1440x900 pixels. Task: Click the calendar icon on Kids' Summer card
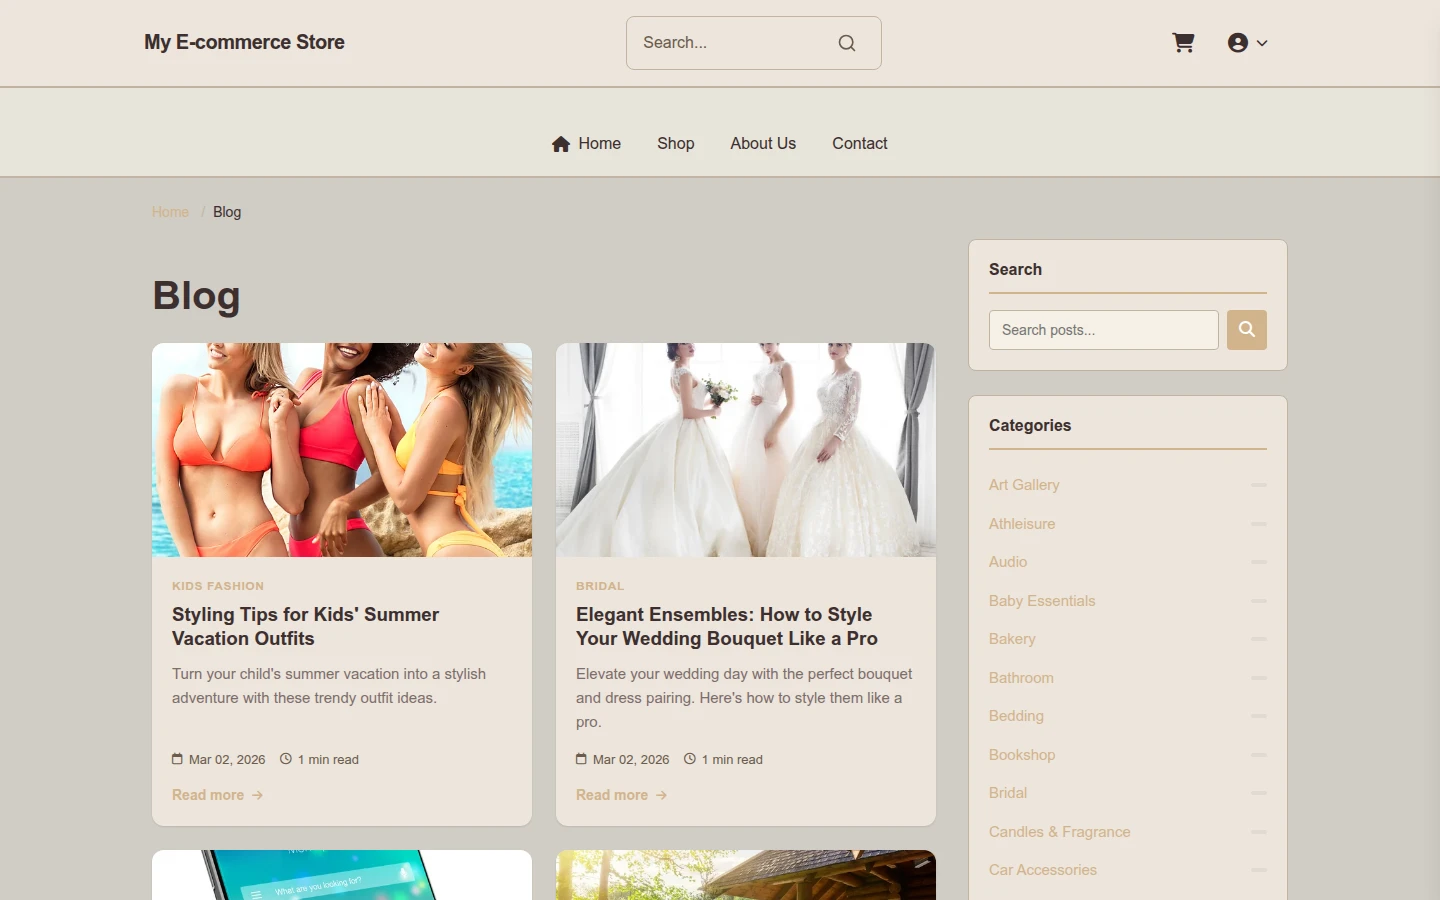click(177, 759)
